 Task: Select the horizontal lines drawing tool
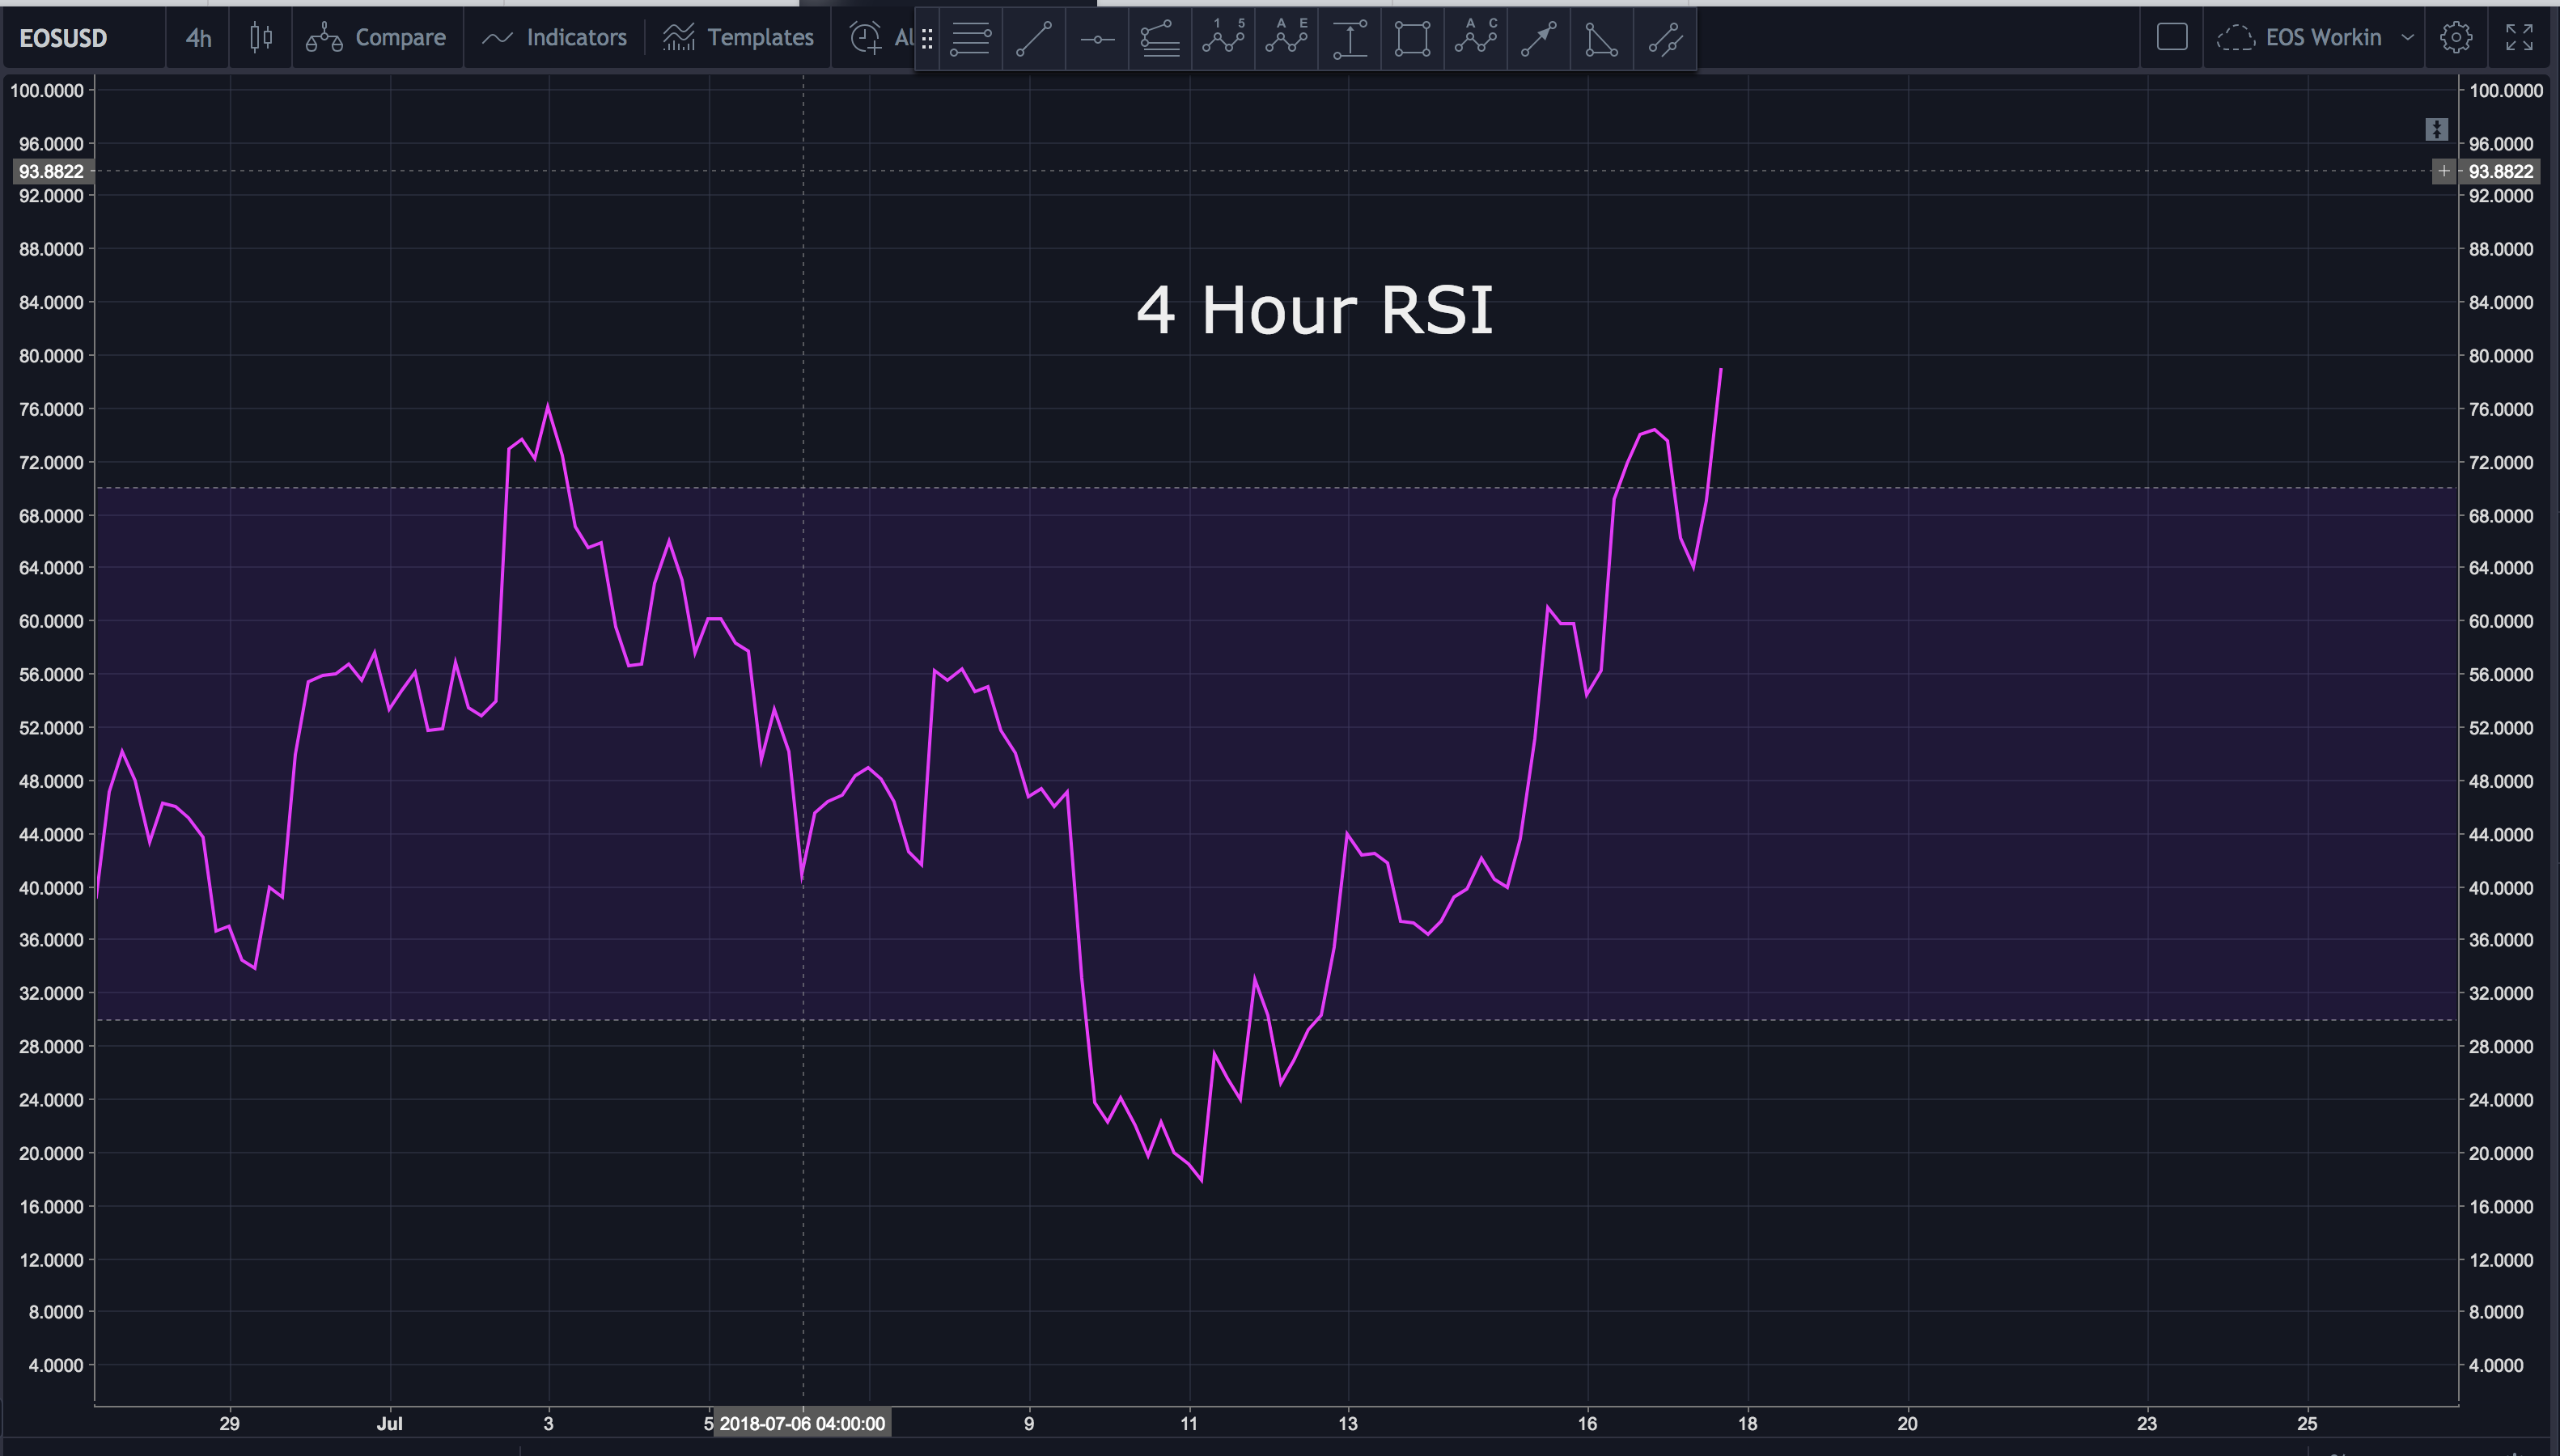click(x=970, y=39)
